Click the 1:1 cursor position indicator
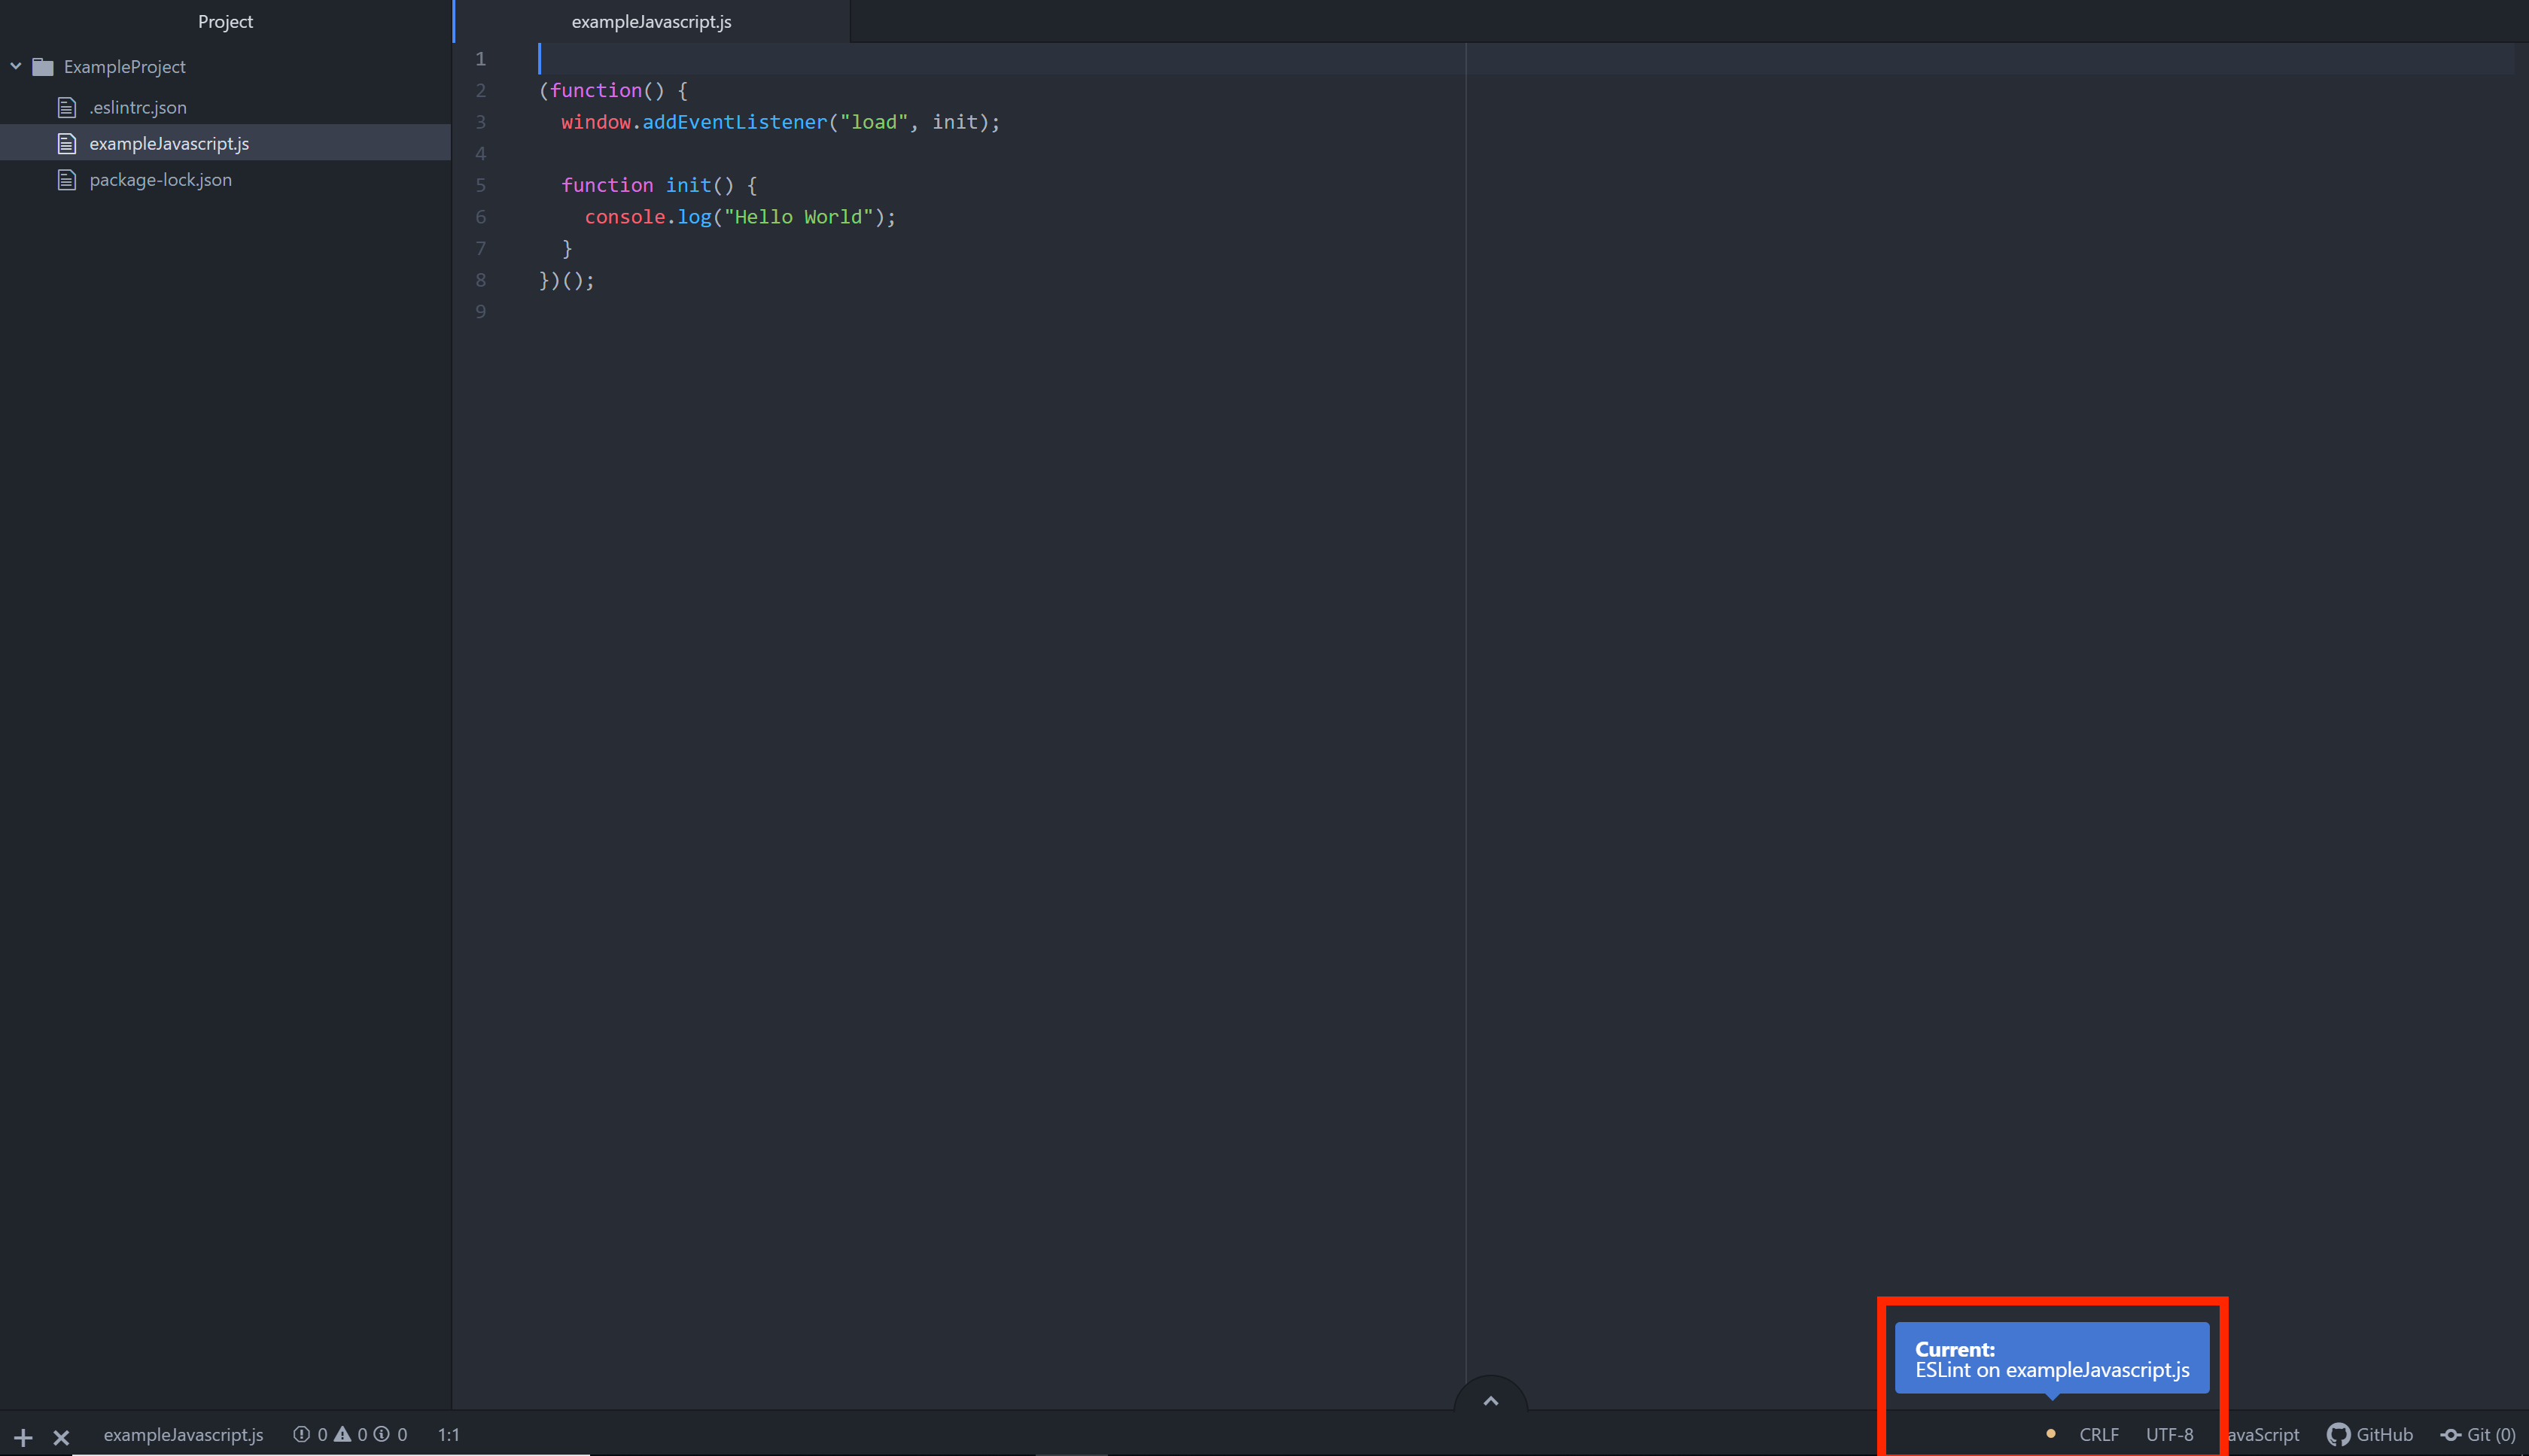 (x=448, y=1434)
